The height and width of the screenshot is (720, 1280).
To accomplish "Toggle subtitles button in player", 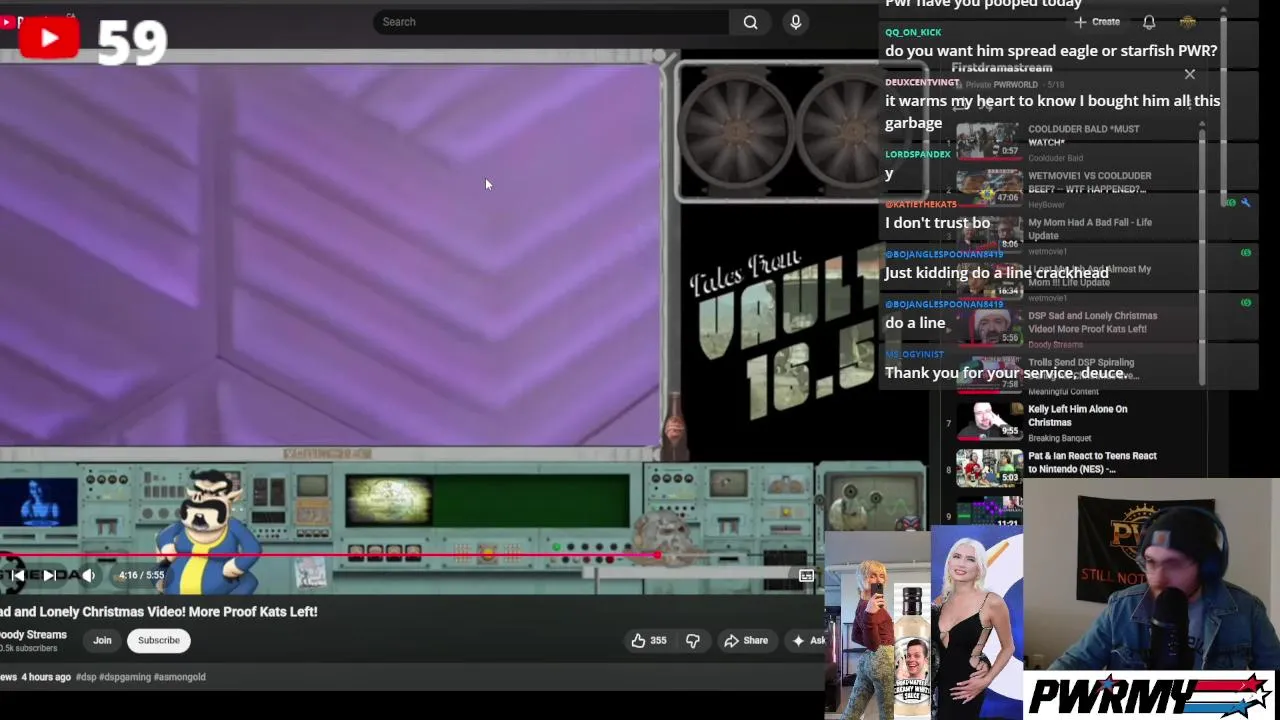I will (x=806, y=576).
